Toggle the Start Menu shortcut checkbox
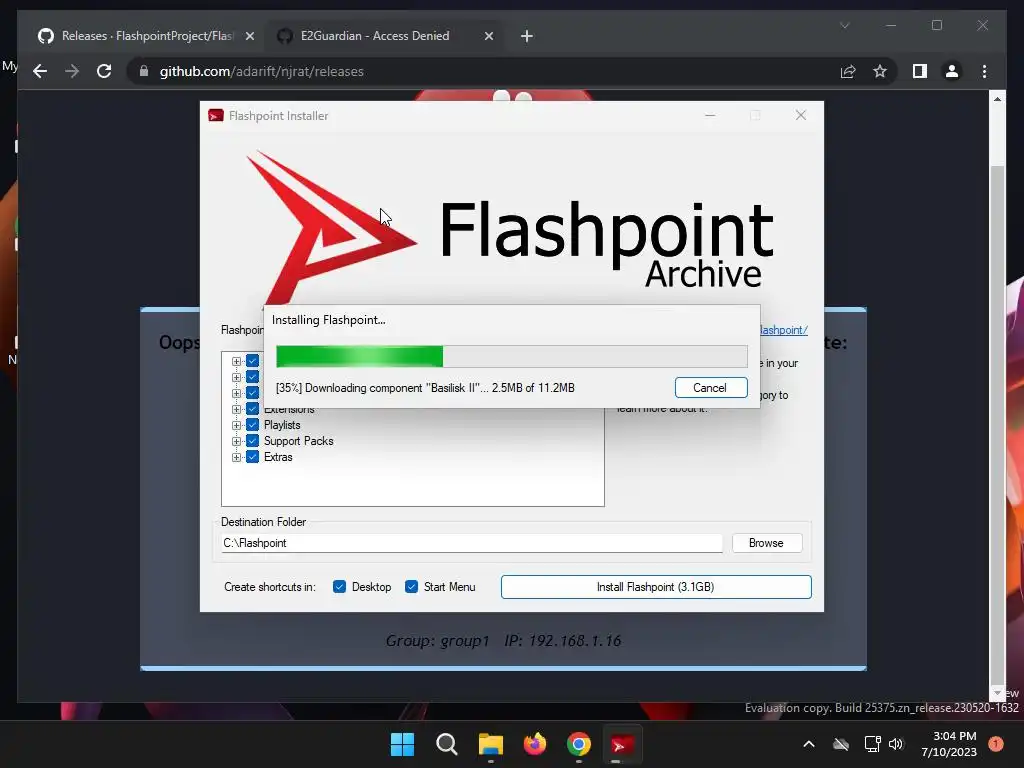The width and height of the screenshot is (1024, 768). pyautogui.click(x=411, y=586)
